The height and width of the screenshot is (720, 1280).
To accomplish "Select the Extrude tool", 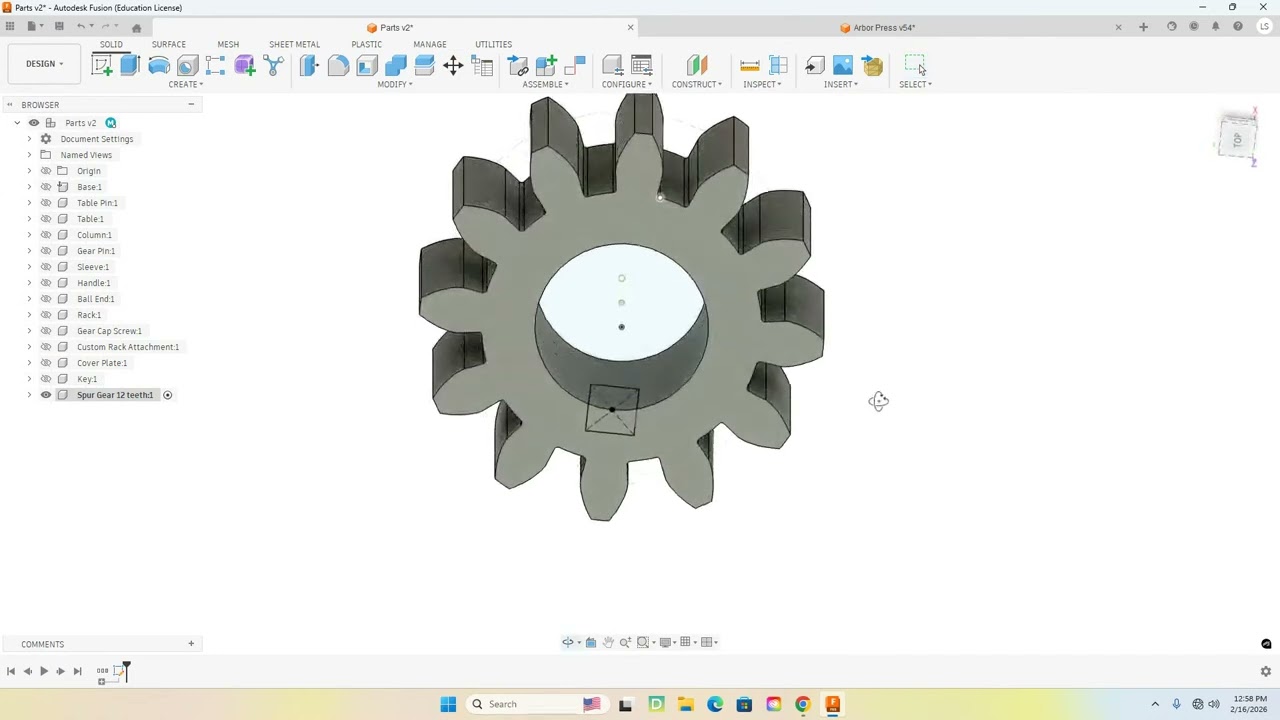I will coord(130,66).
